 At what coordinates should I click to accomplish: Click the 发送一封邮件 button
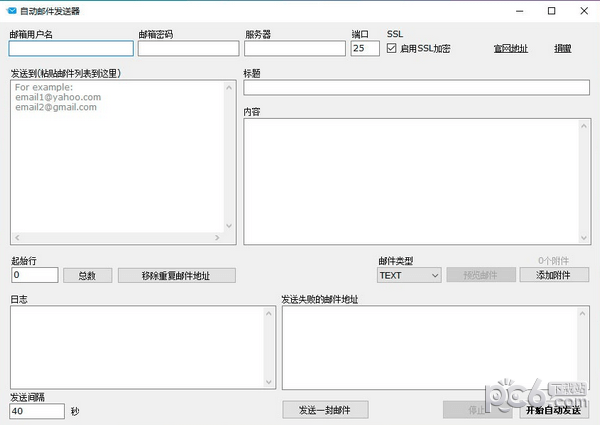tap(325, 410)
